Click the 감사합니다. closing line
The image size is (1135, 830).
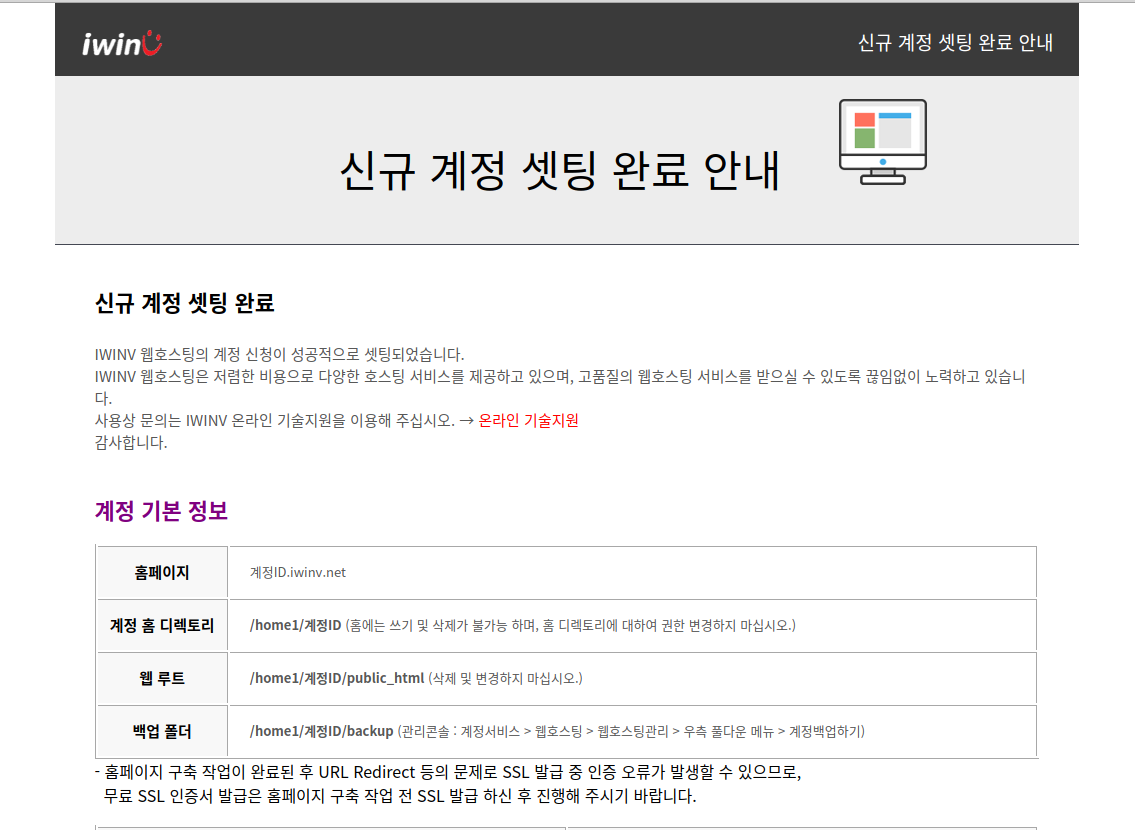[x=131, y=442]
